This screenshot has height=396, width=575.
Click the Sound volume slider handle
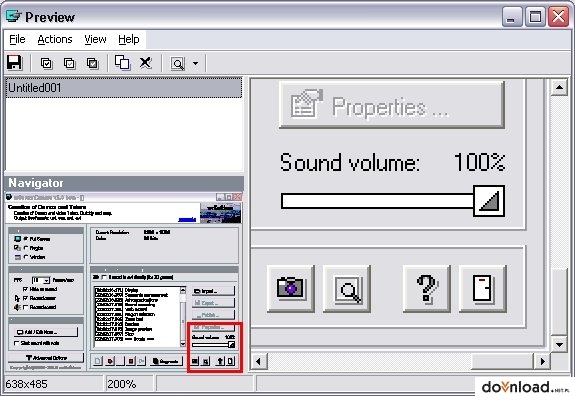[x=489, y=201]
